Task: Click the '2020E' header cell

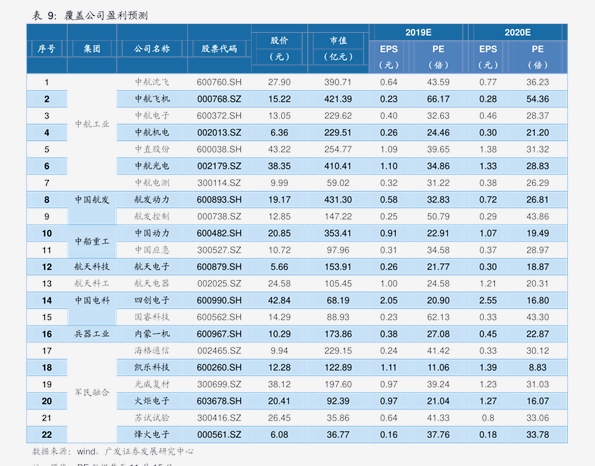Action: [518, 32]
